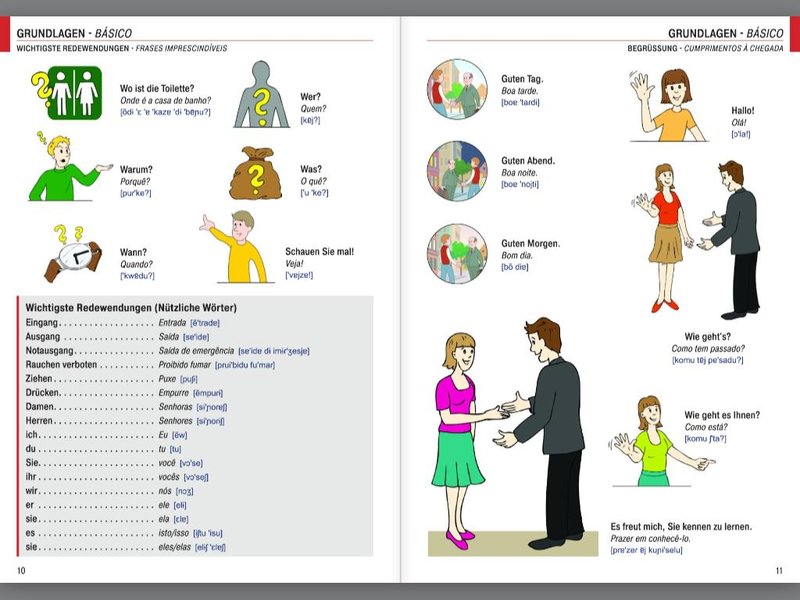
Task: Click the wristwatch with question marks
Action: click(x=73, y=254)
